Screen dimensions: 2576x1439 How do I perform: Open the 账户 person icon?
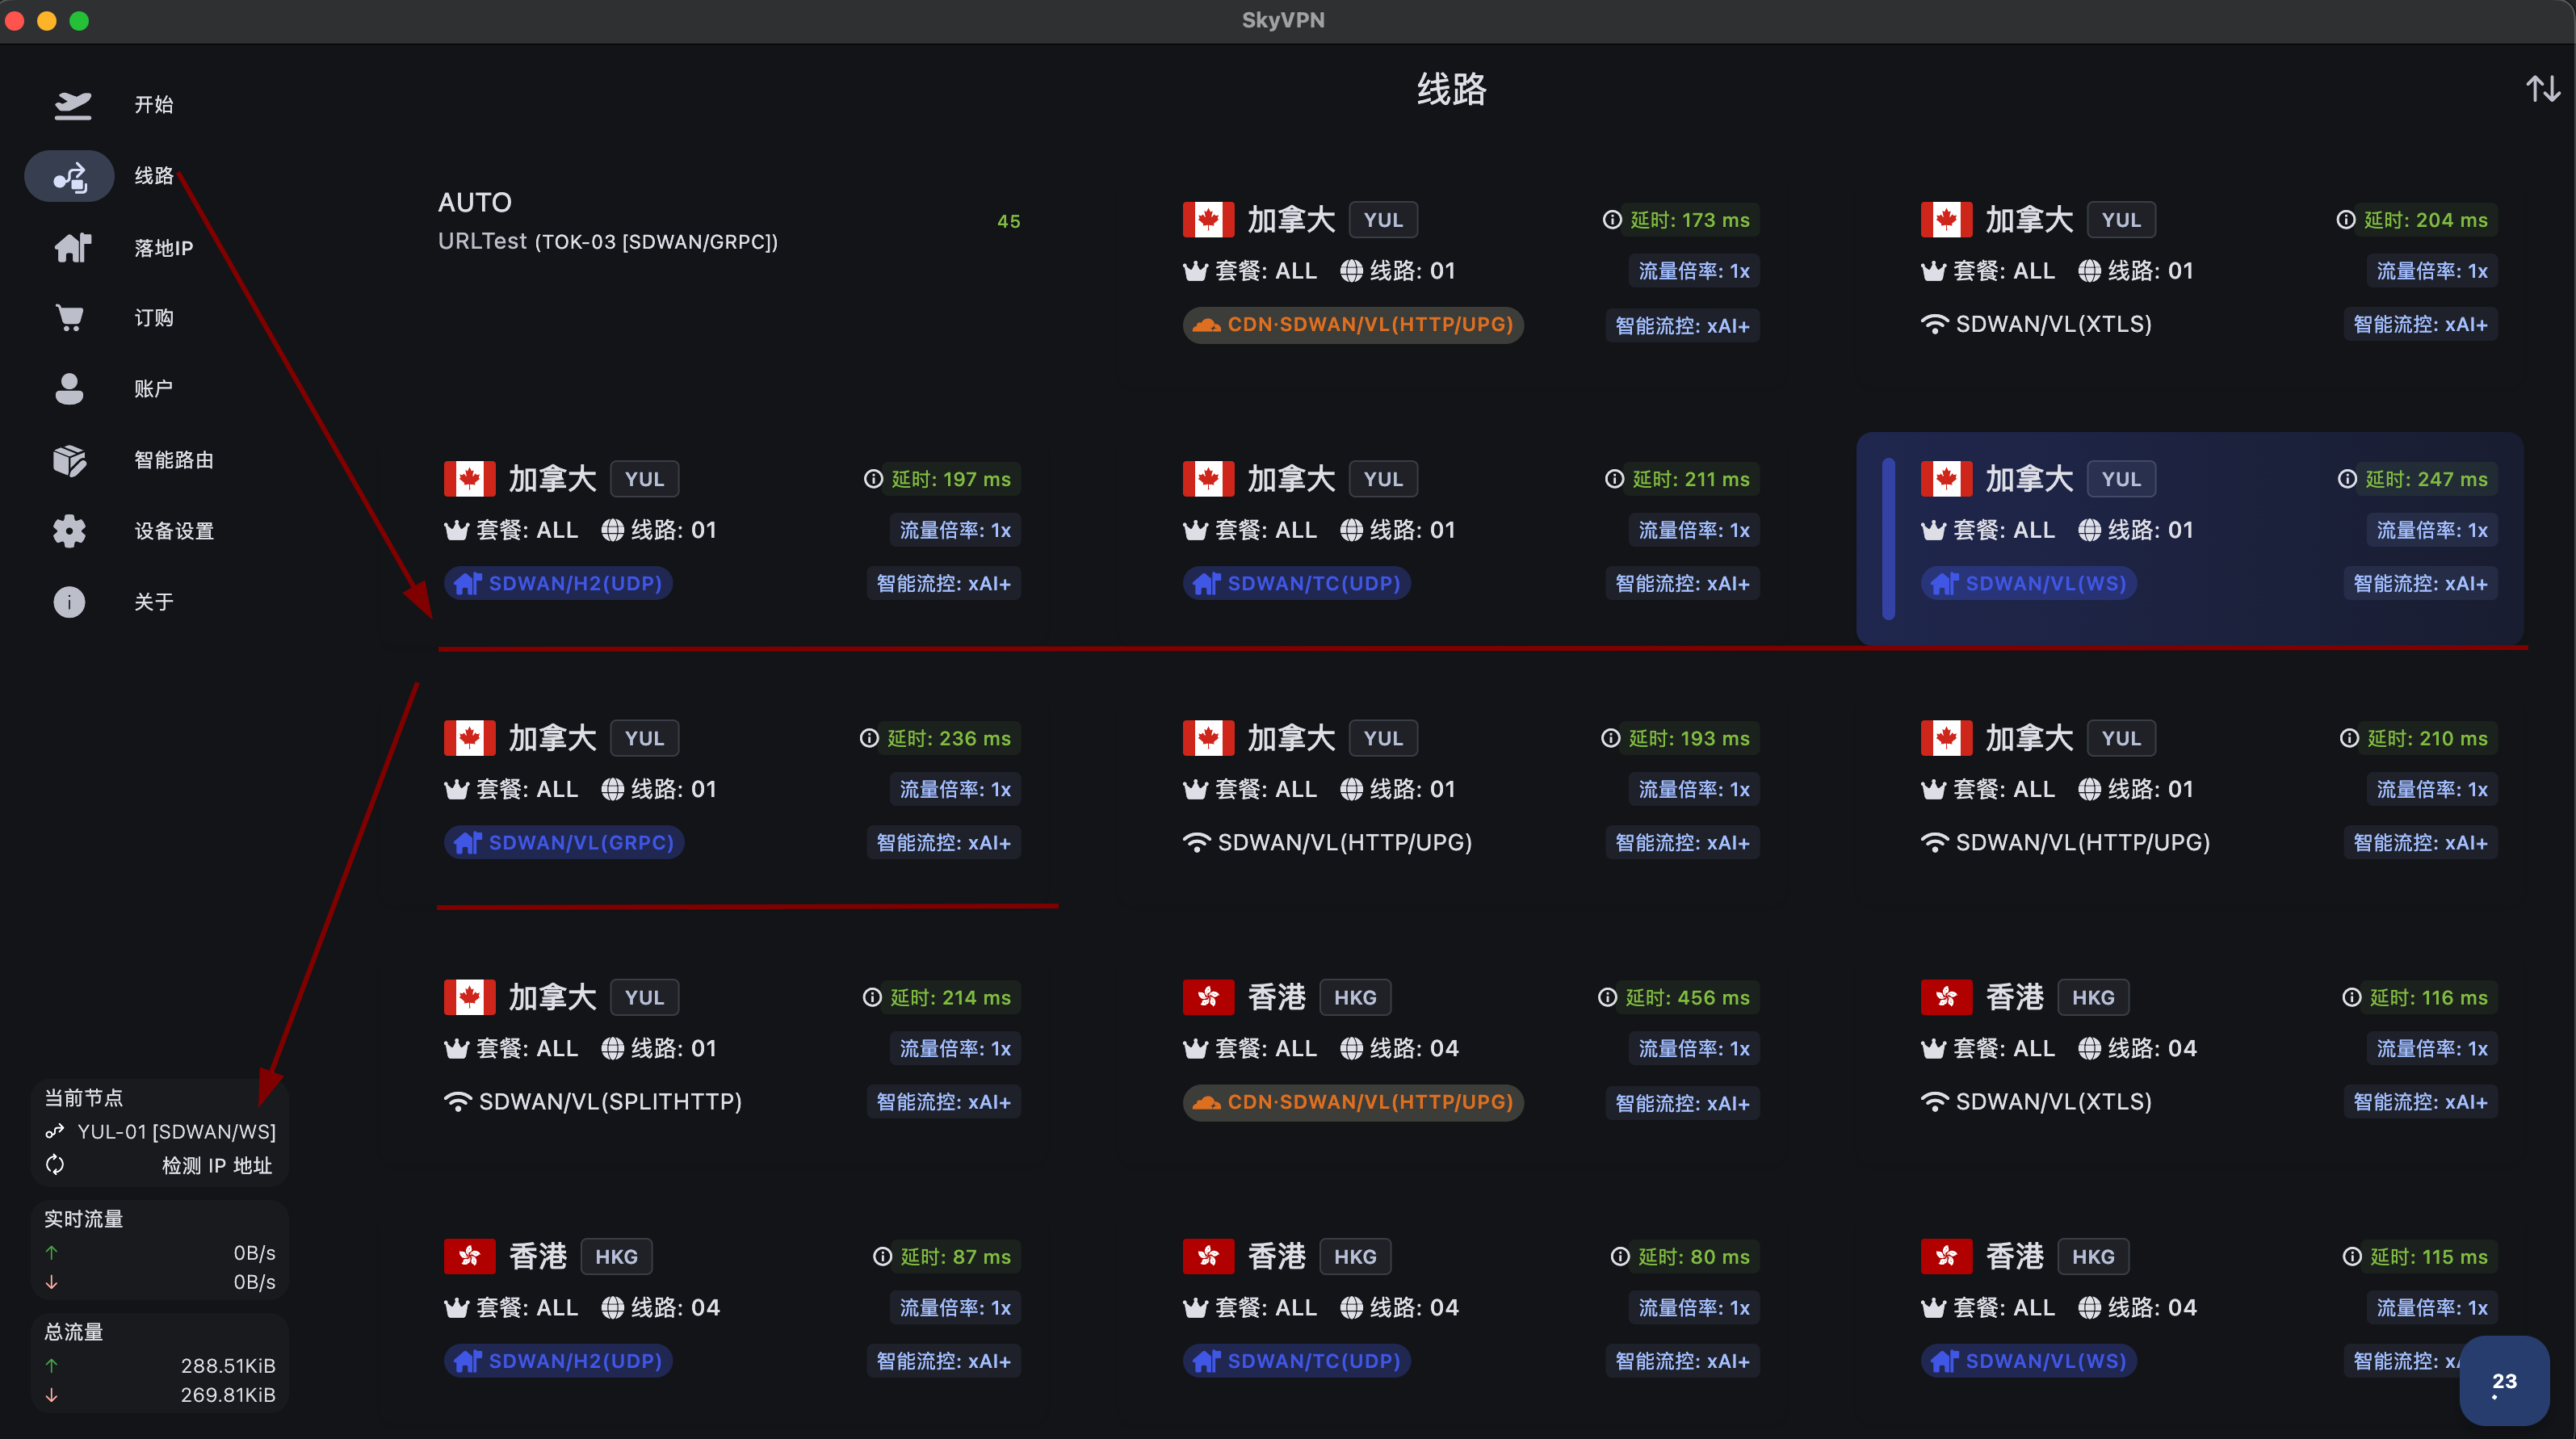pyautogui.click(x=70, y=389)
